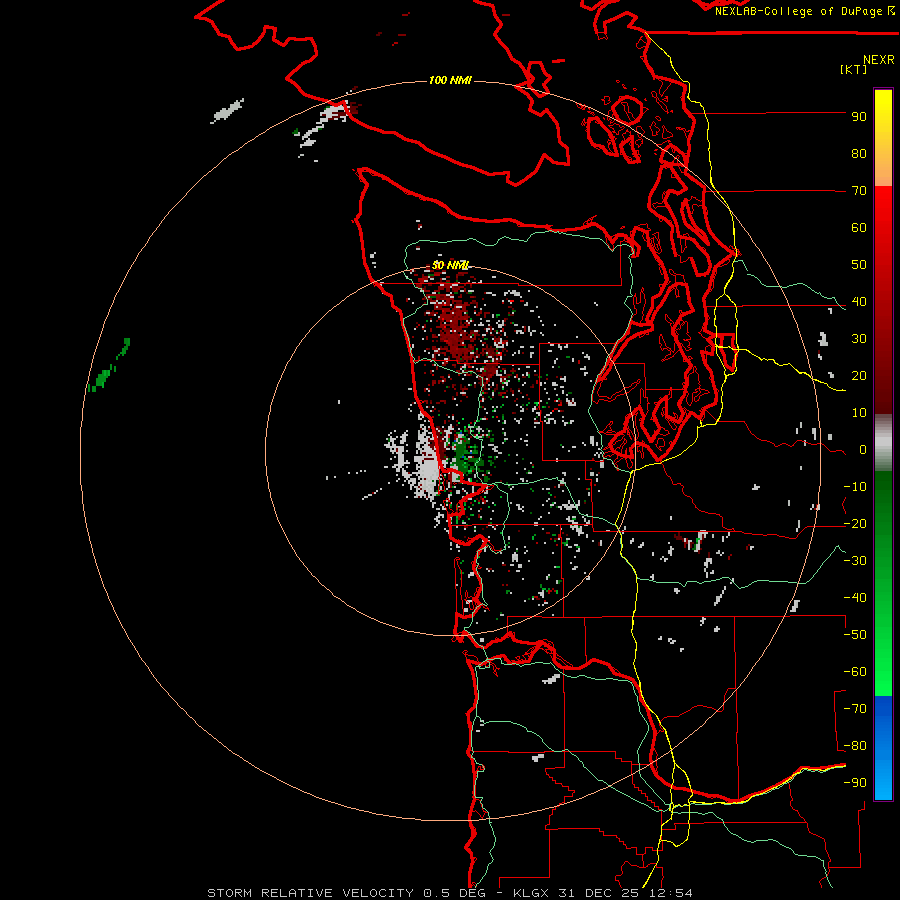Click the '0' value on the velocity scale
900x900 pixels.
point(863,450)
